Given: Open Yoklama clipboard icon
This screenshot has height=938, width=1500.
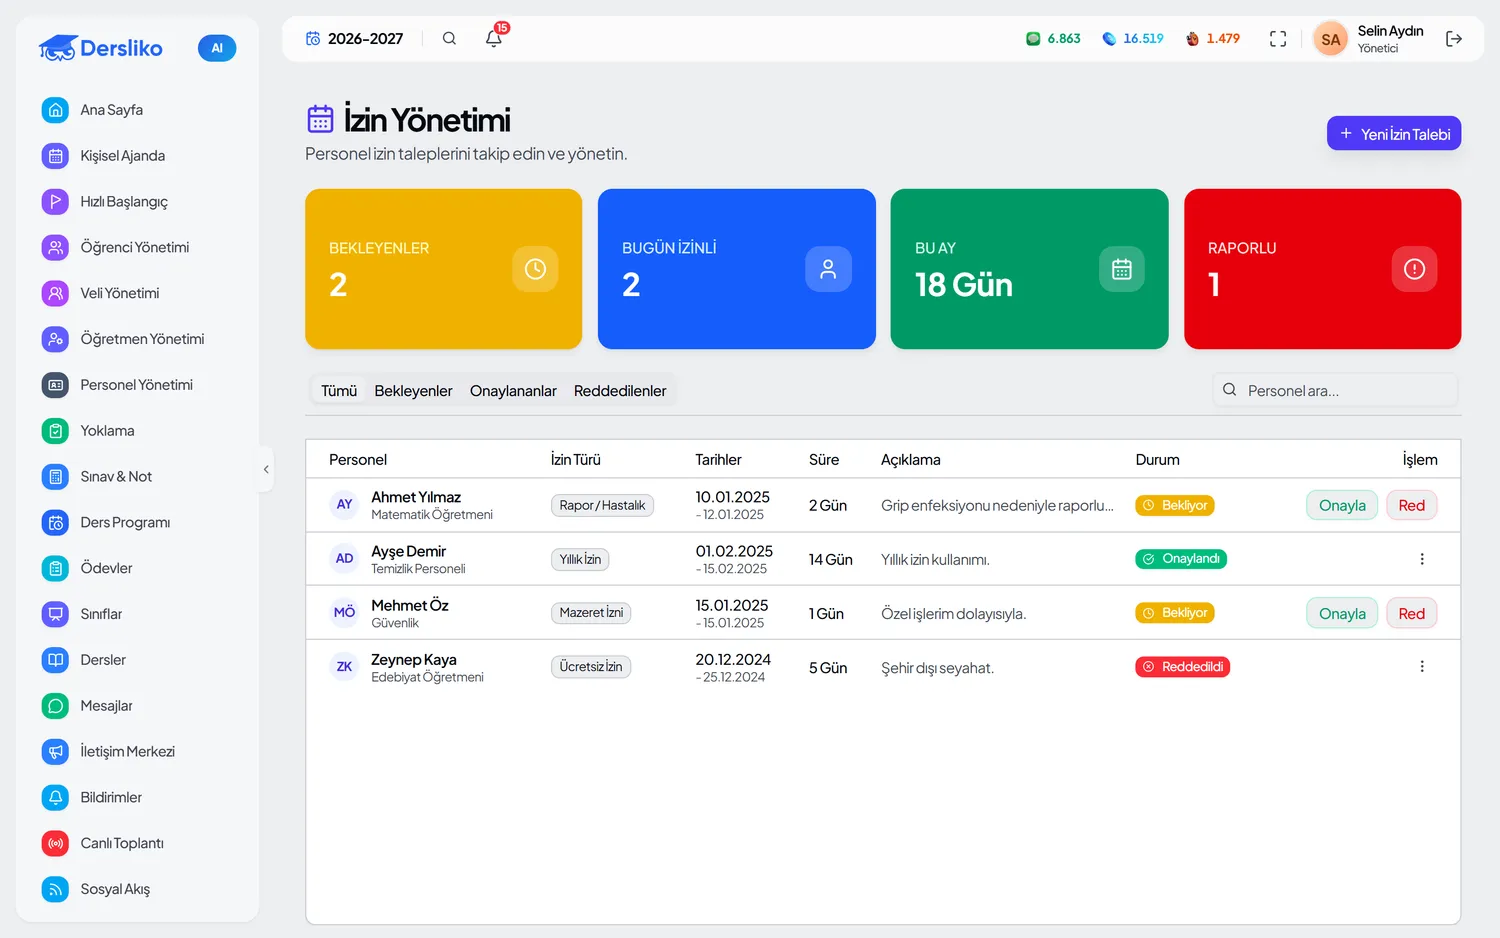Looking at the screenshot, I should 56,431.
